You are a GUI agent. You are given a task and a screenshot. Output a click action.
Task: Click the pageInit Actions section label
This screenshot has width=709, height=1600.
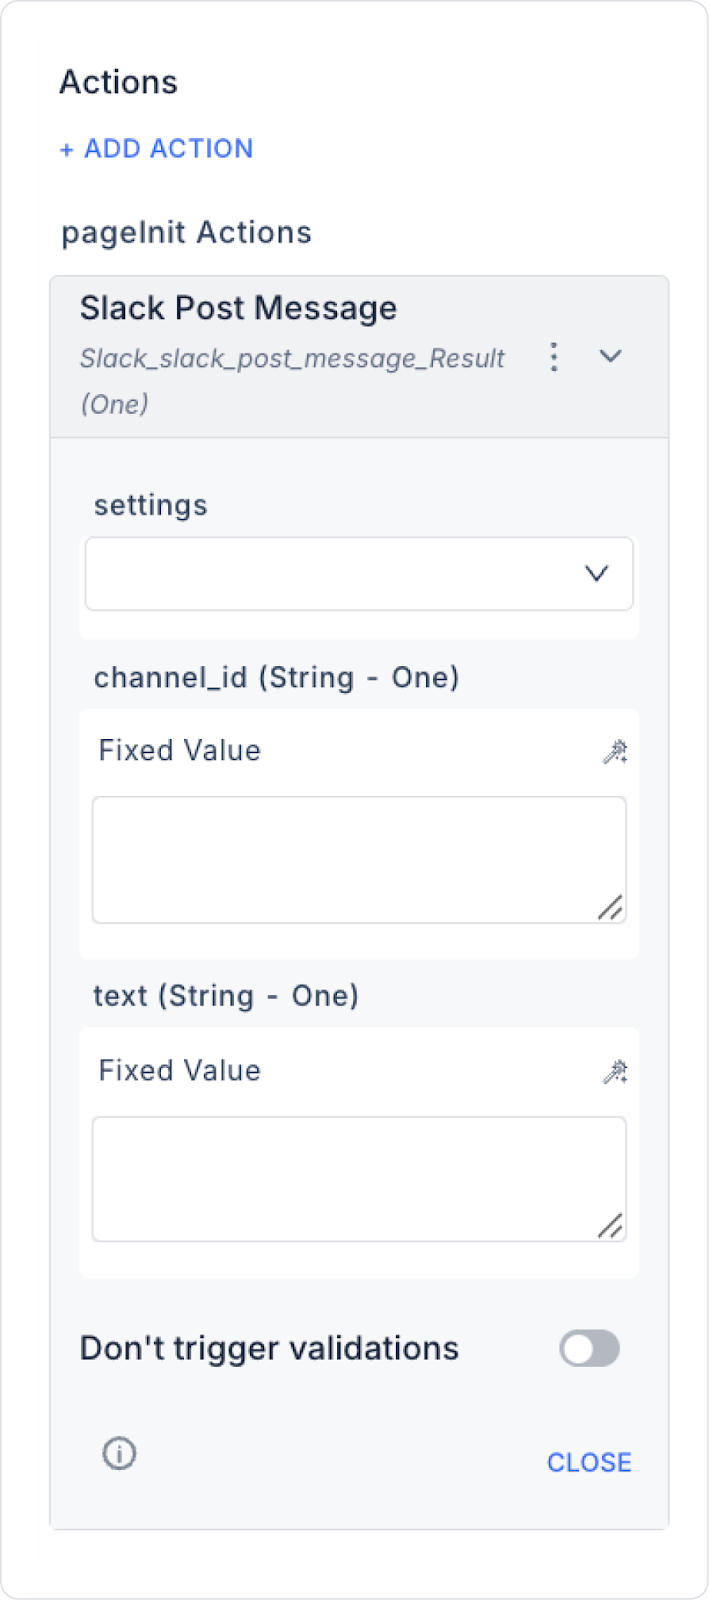tap(186, 233)
